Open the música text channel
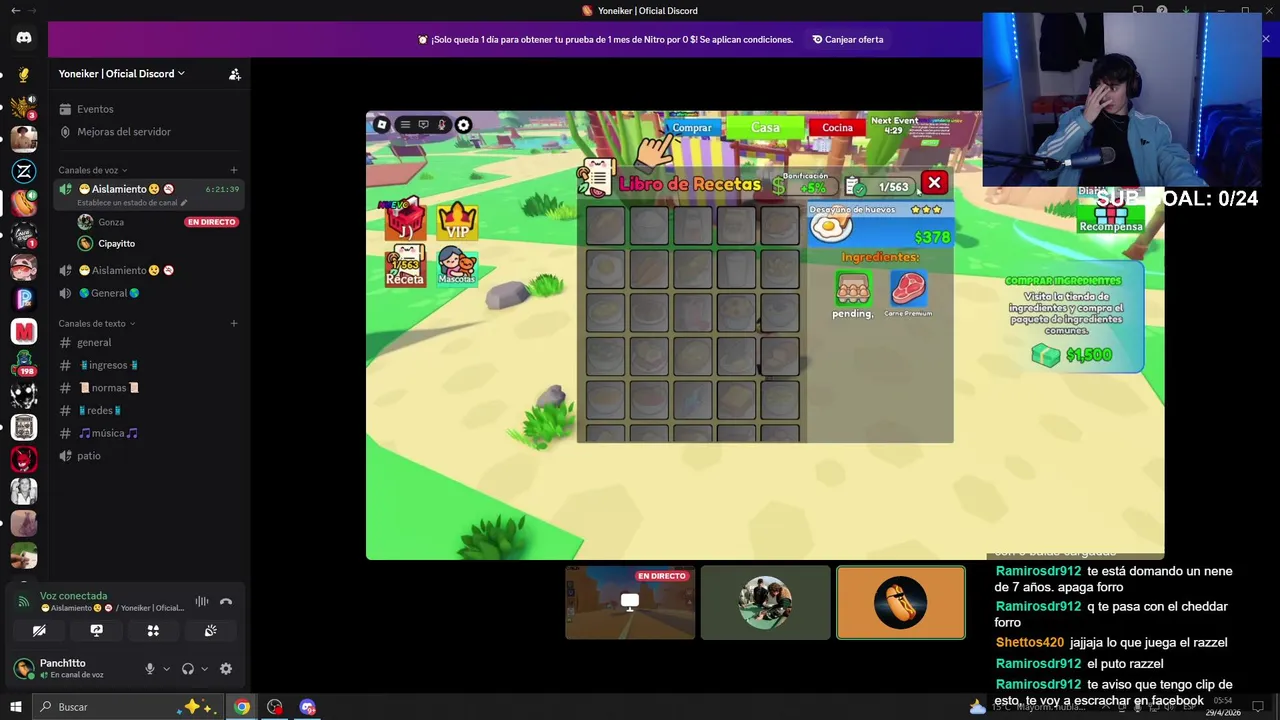 (149, 433)
